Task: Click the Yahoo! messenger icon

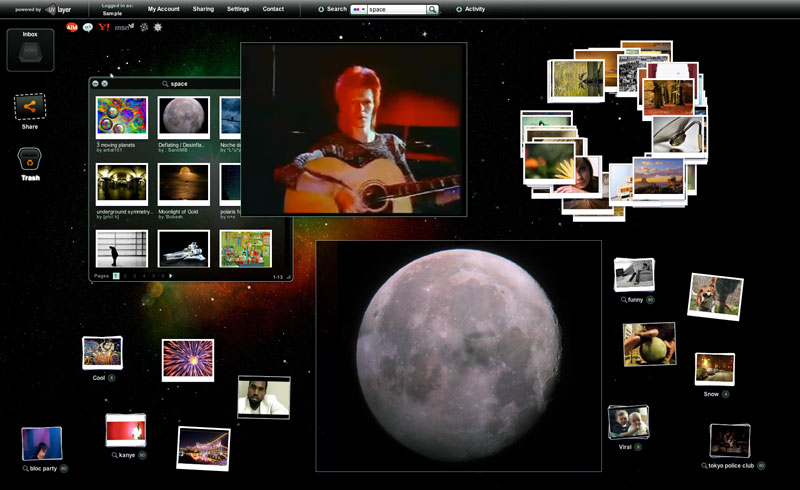Action: click(x=104, y=27)
